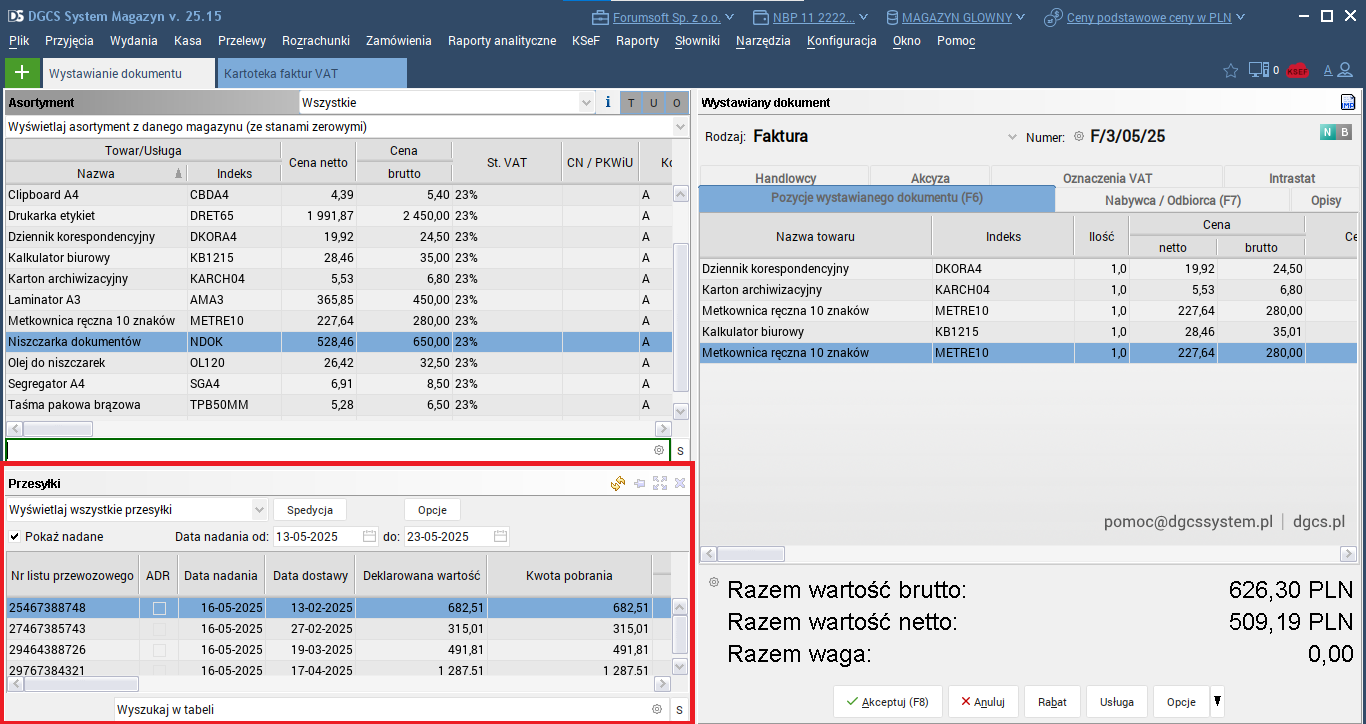
Task: Refresh the Przesyłki shipments list
Action: point(618,483)
